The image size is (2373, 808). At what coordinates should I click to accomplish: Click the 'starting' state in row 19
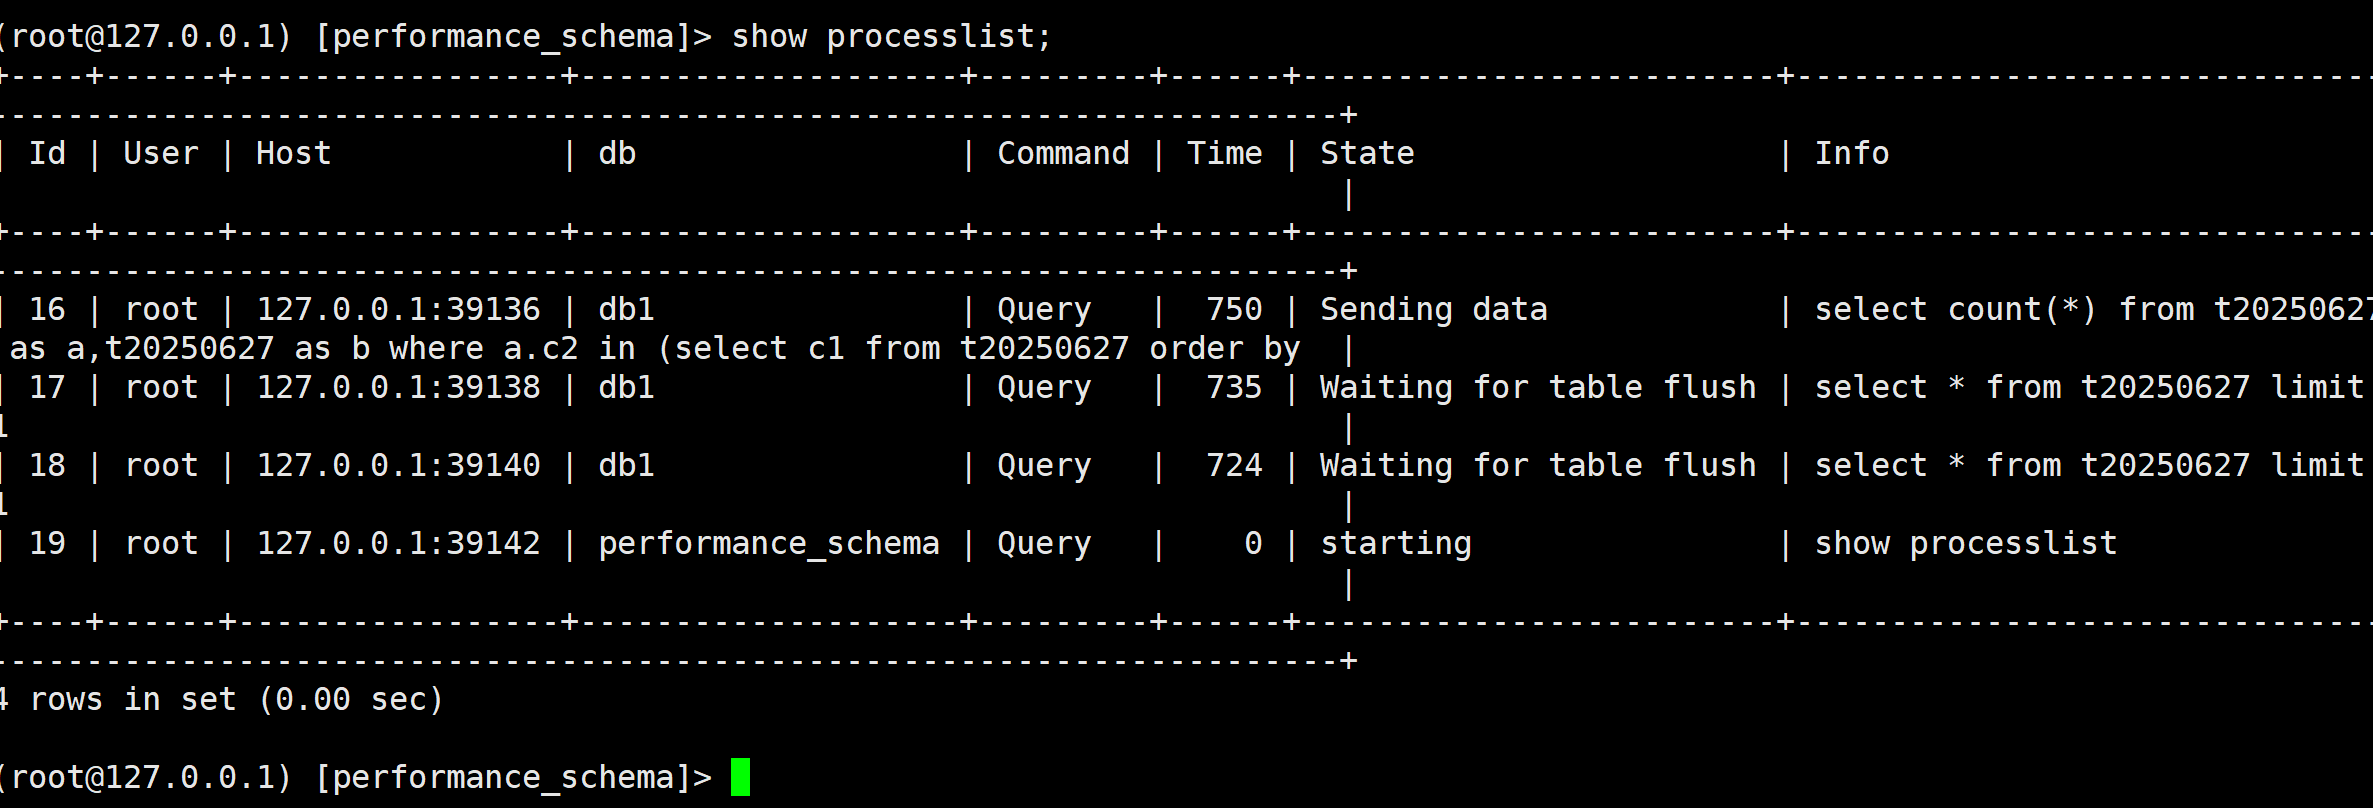tap(1396, 544)
